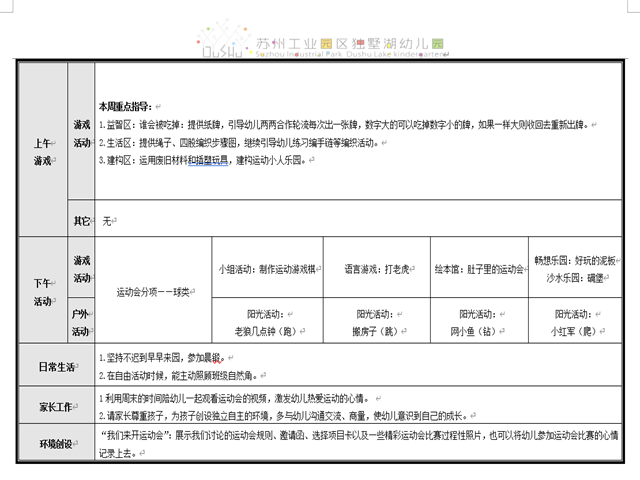This screenshot has width=640, height=480.
Task: Select the 上午游戏 row header cell
Action: [x=43, y=149]
